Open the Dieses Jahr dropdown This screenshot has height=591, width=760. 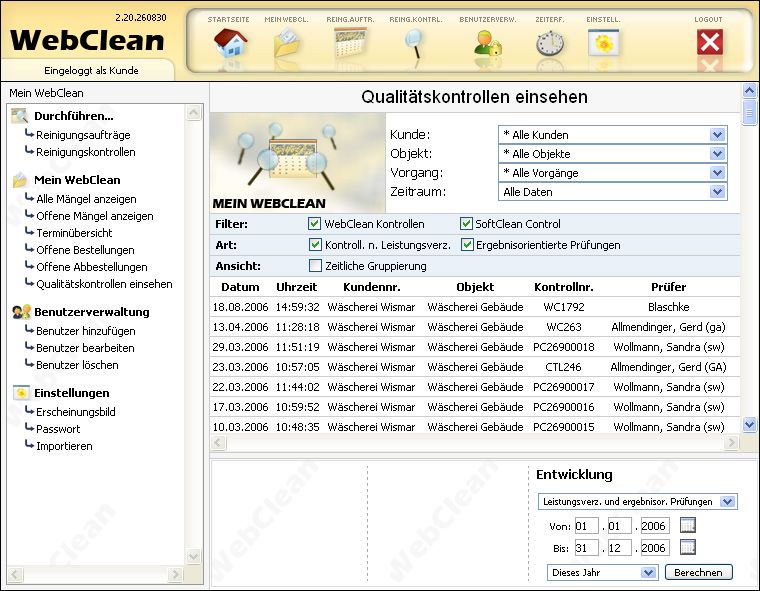tap(602, 572)
